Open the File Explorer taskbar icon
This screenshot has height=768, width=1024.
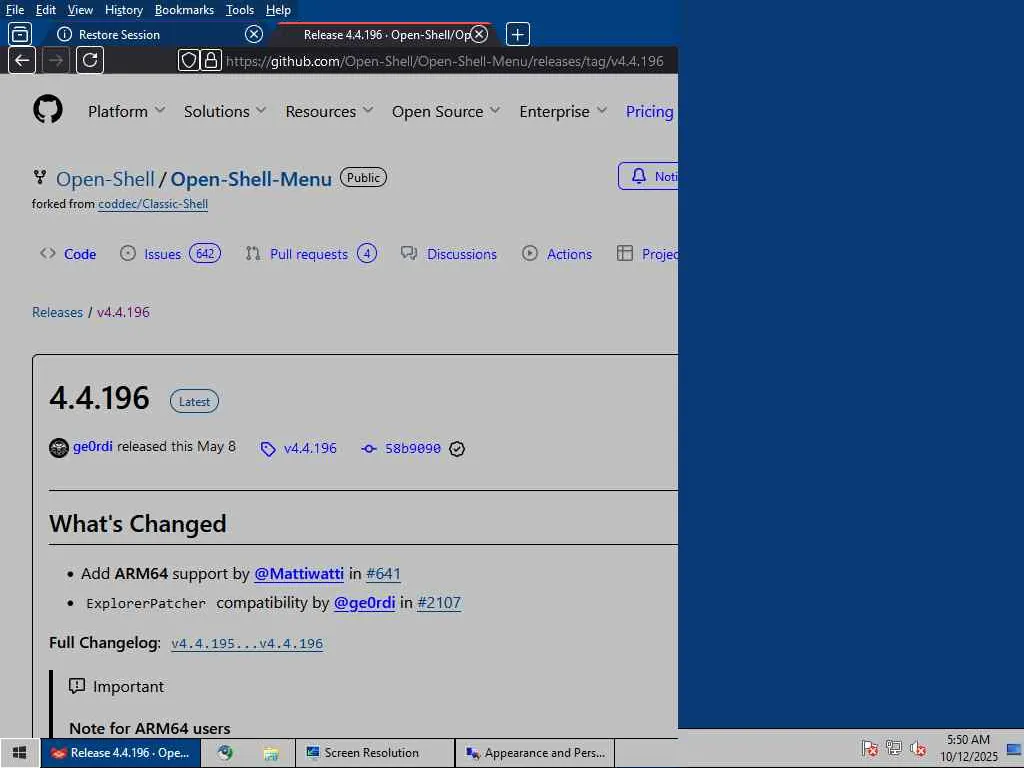tap(271, 753)
